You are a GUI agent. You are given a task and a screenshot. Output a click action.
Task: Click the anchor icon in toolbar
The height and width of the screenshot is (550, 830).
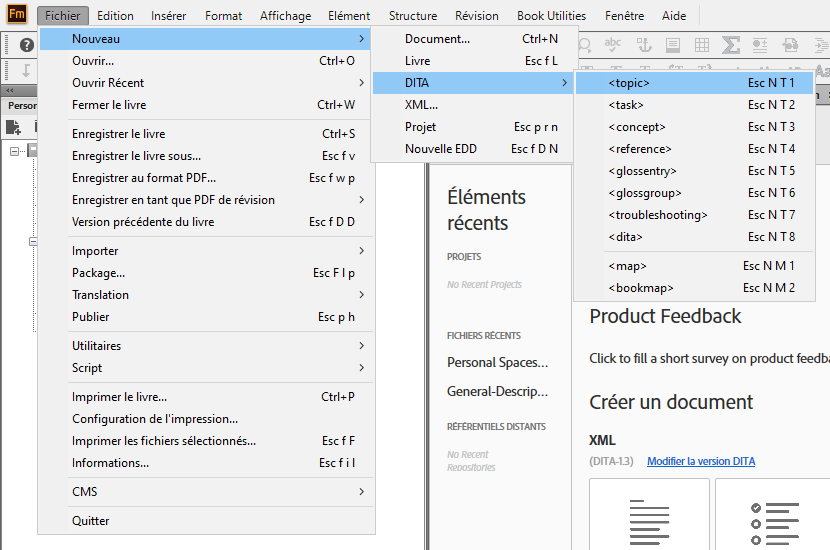644,45
